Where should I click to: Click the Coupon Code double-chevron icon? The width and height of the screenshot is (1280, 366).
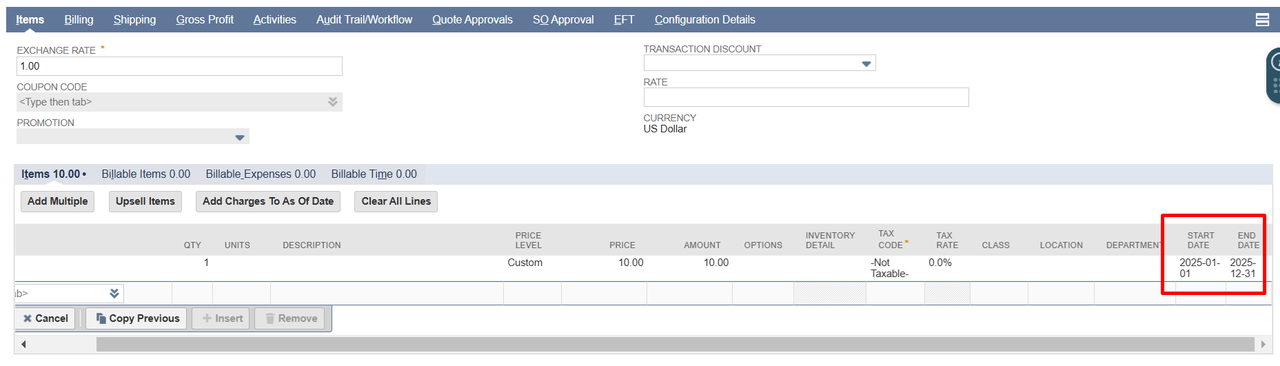point(332,101)
